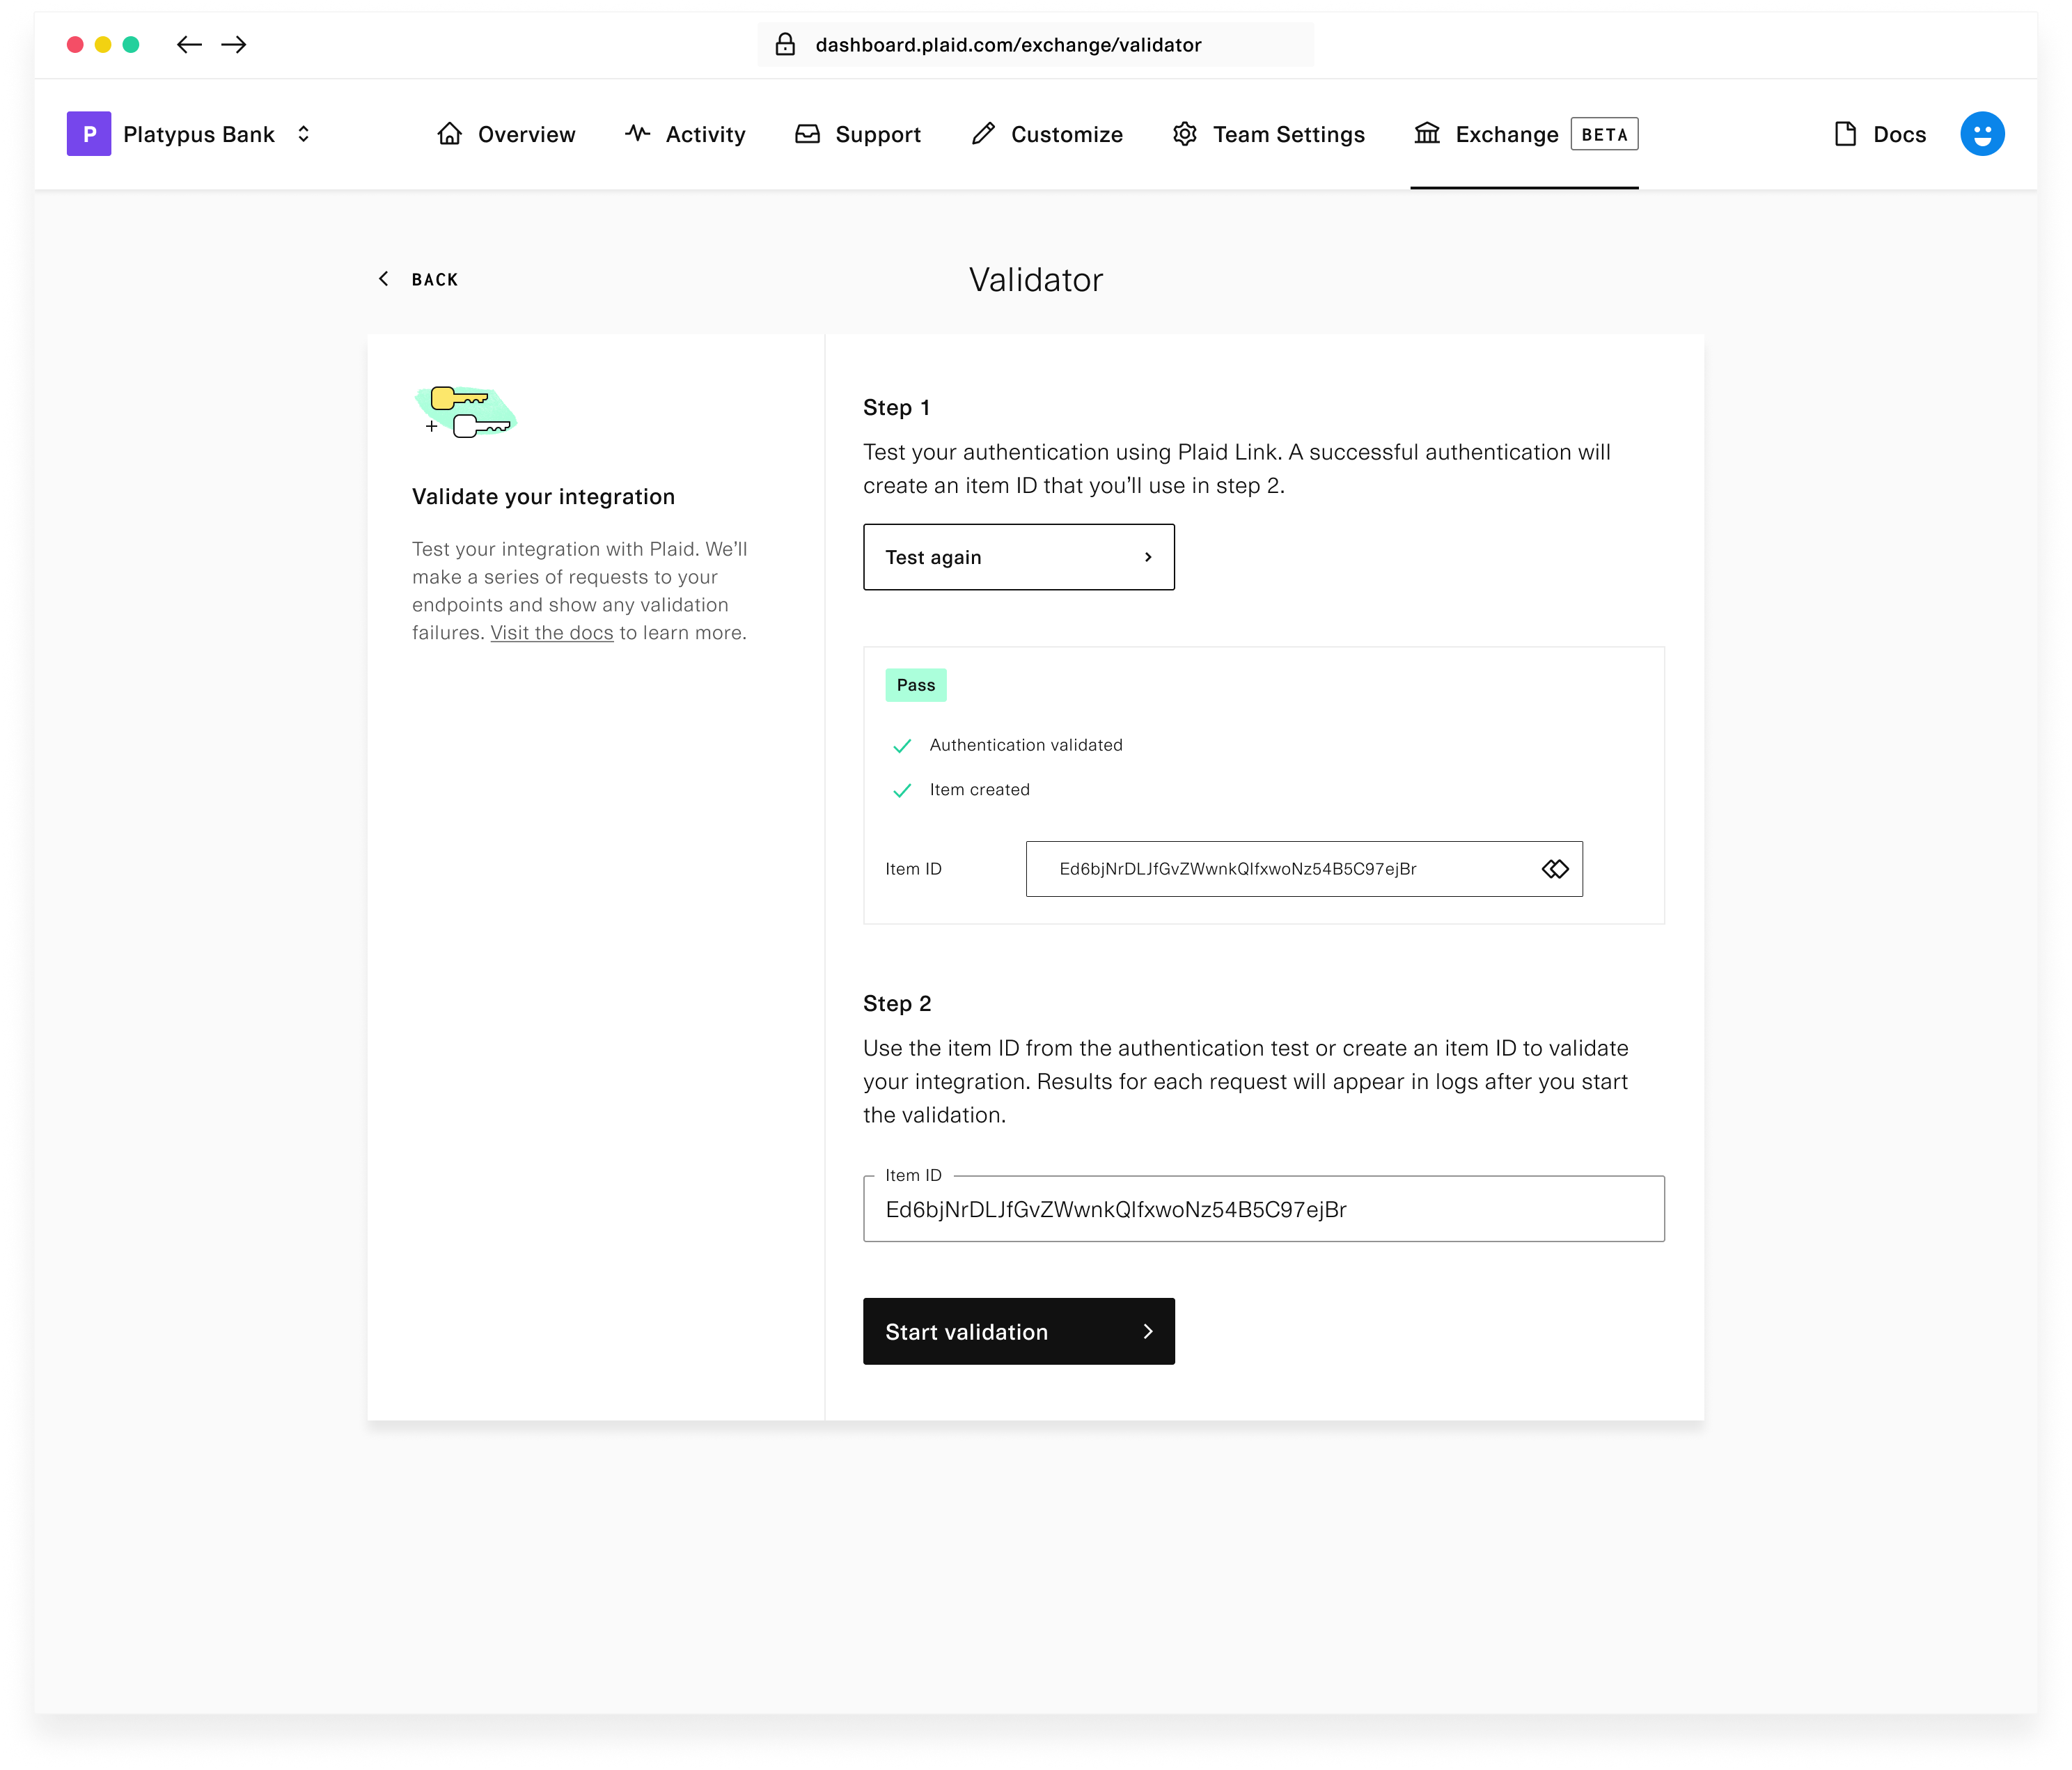
Task: Open the Support tab
Action: pyautogui.click(x=858, y=134)
